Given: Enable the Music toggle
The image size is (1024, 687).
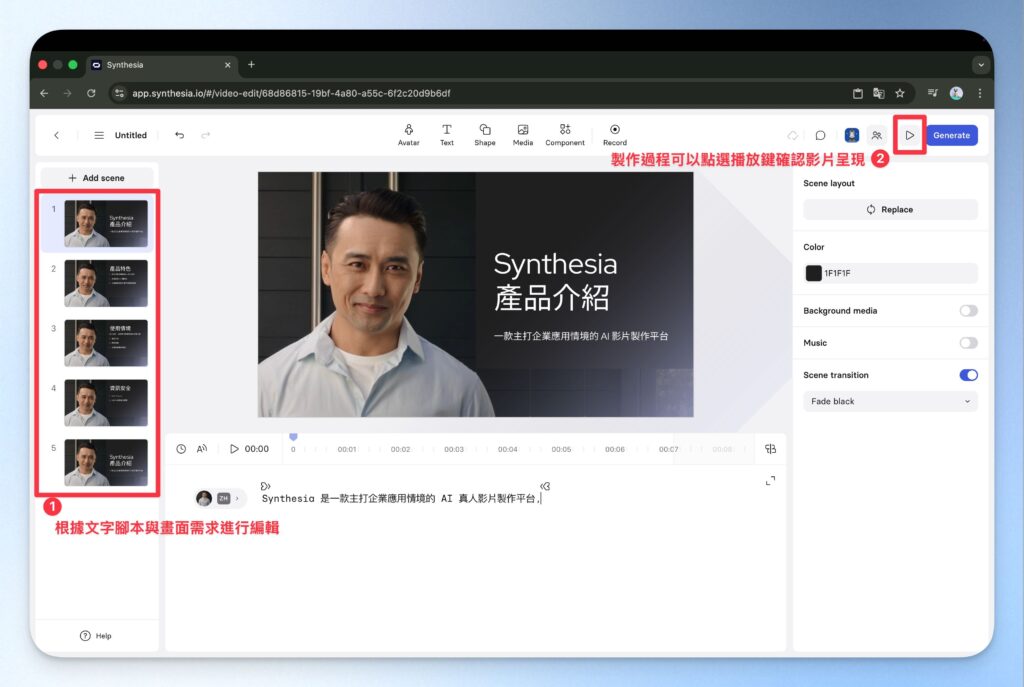Looking at the screenshot, I should pos(967,343).
